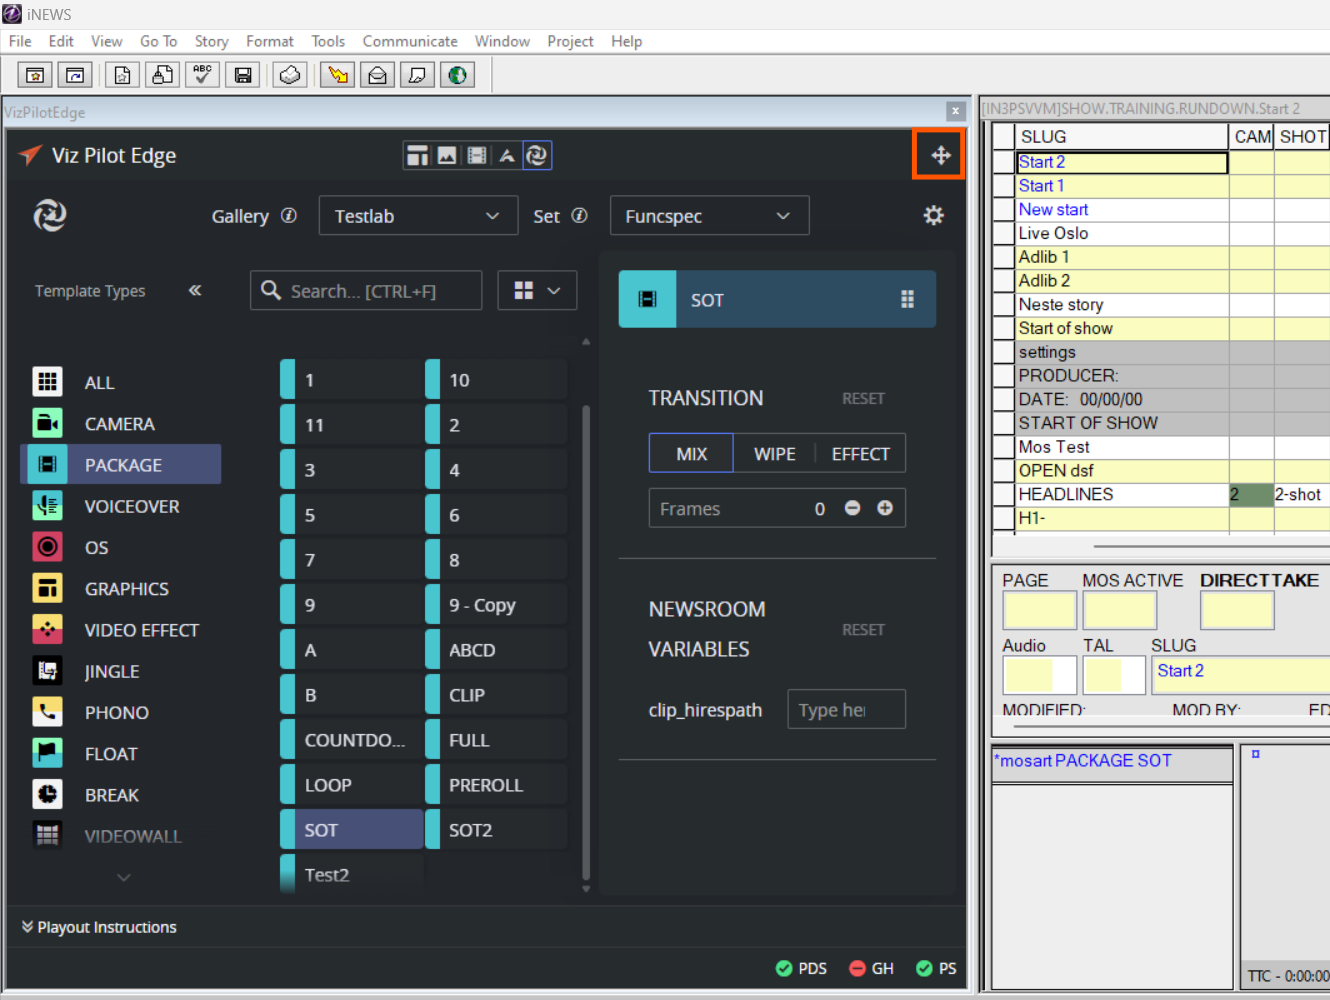Select the FLOAT template type

(121, 753)
